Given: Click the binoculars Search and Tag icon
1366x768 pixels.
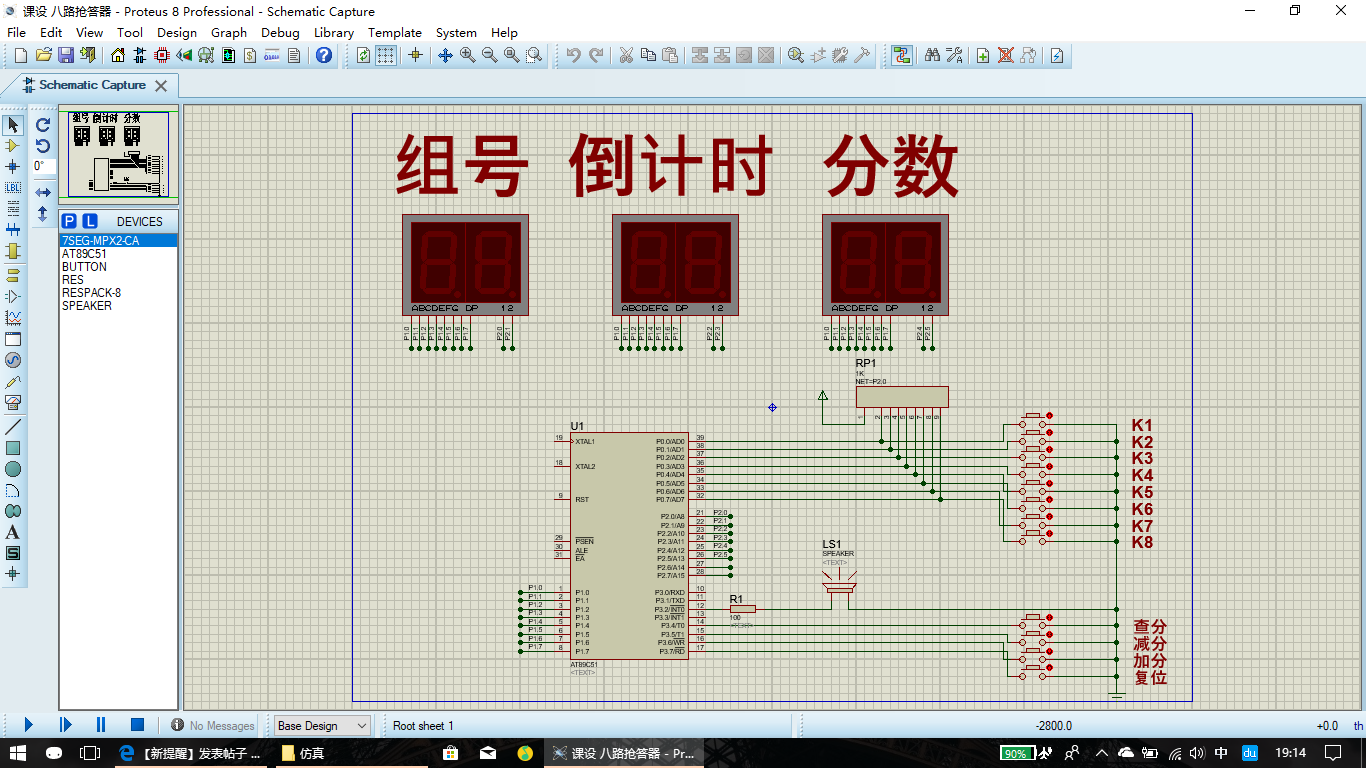Looking at the screenshot, I should click(x=932, y=55).
